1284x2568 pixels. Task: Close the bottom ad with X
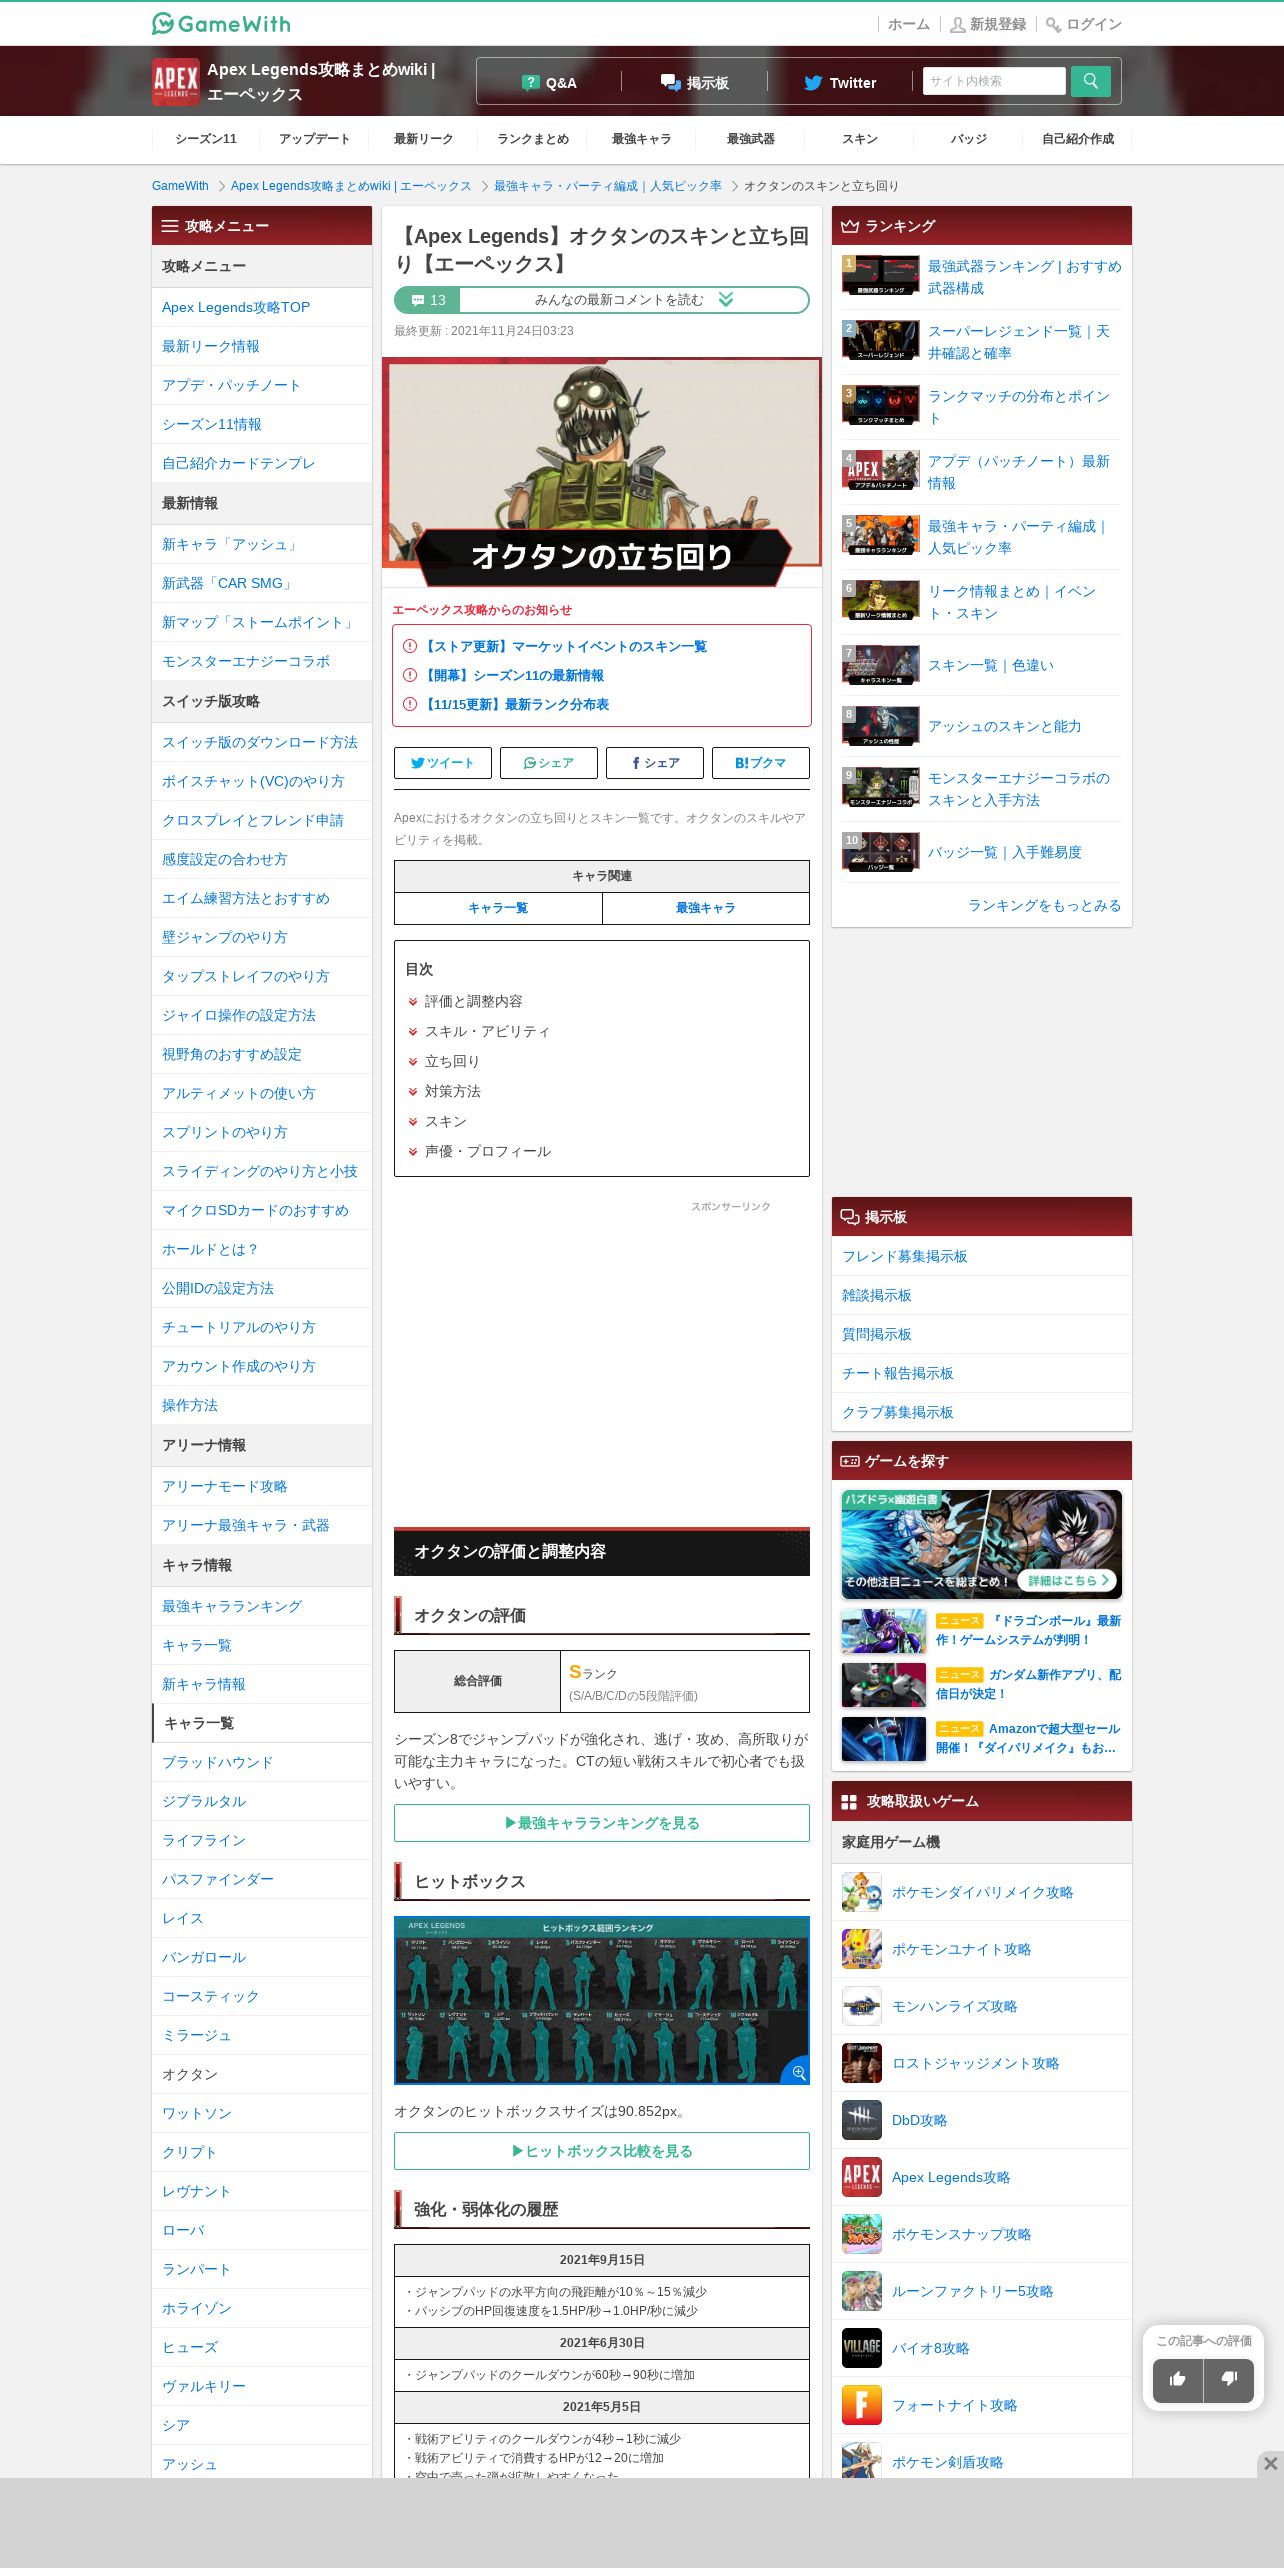[x=1270, y=2463]
